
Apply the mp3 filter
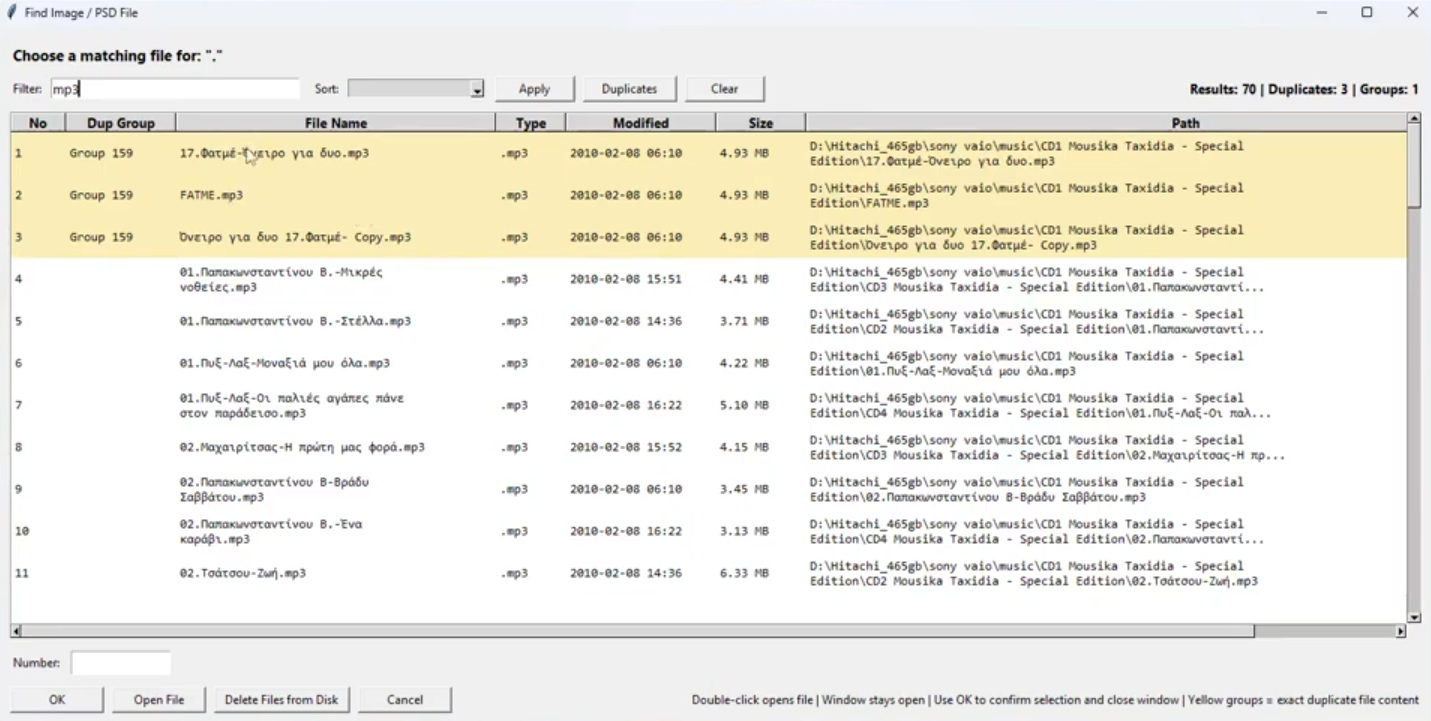pos(534,88)
